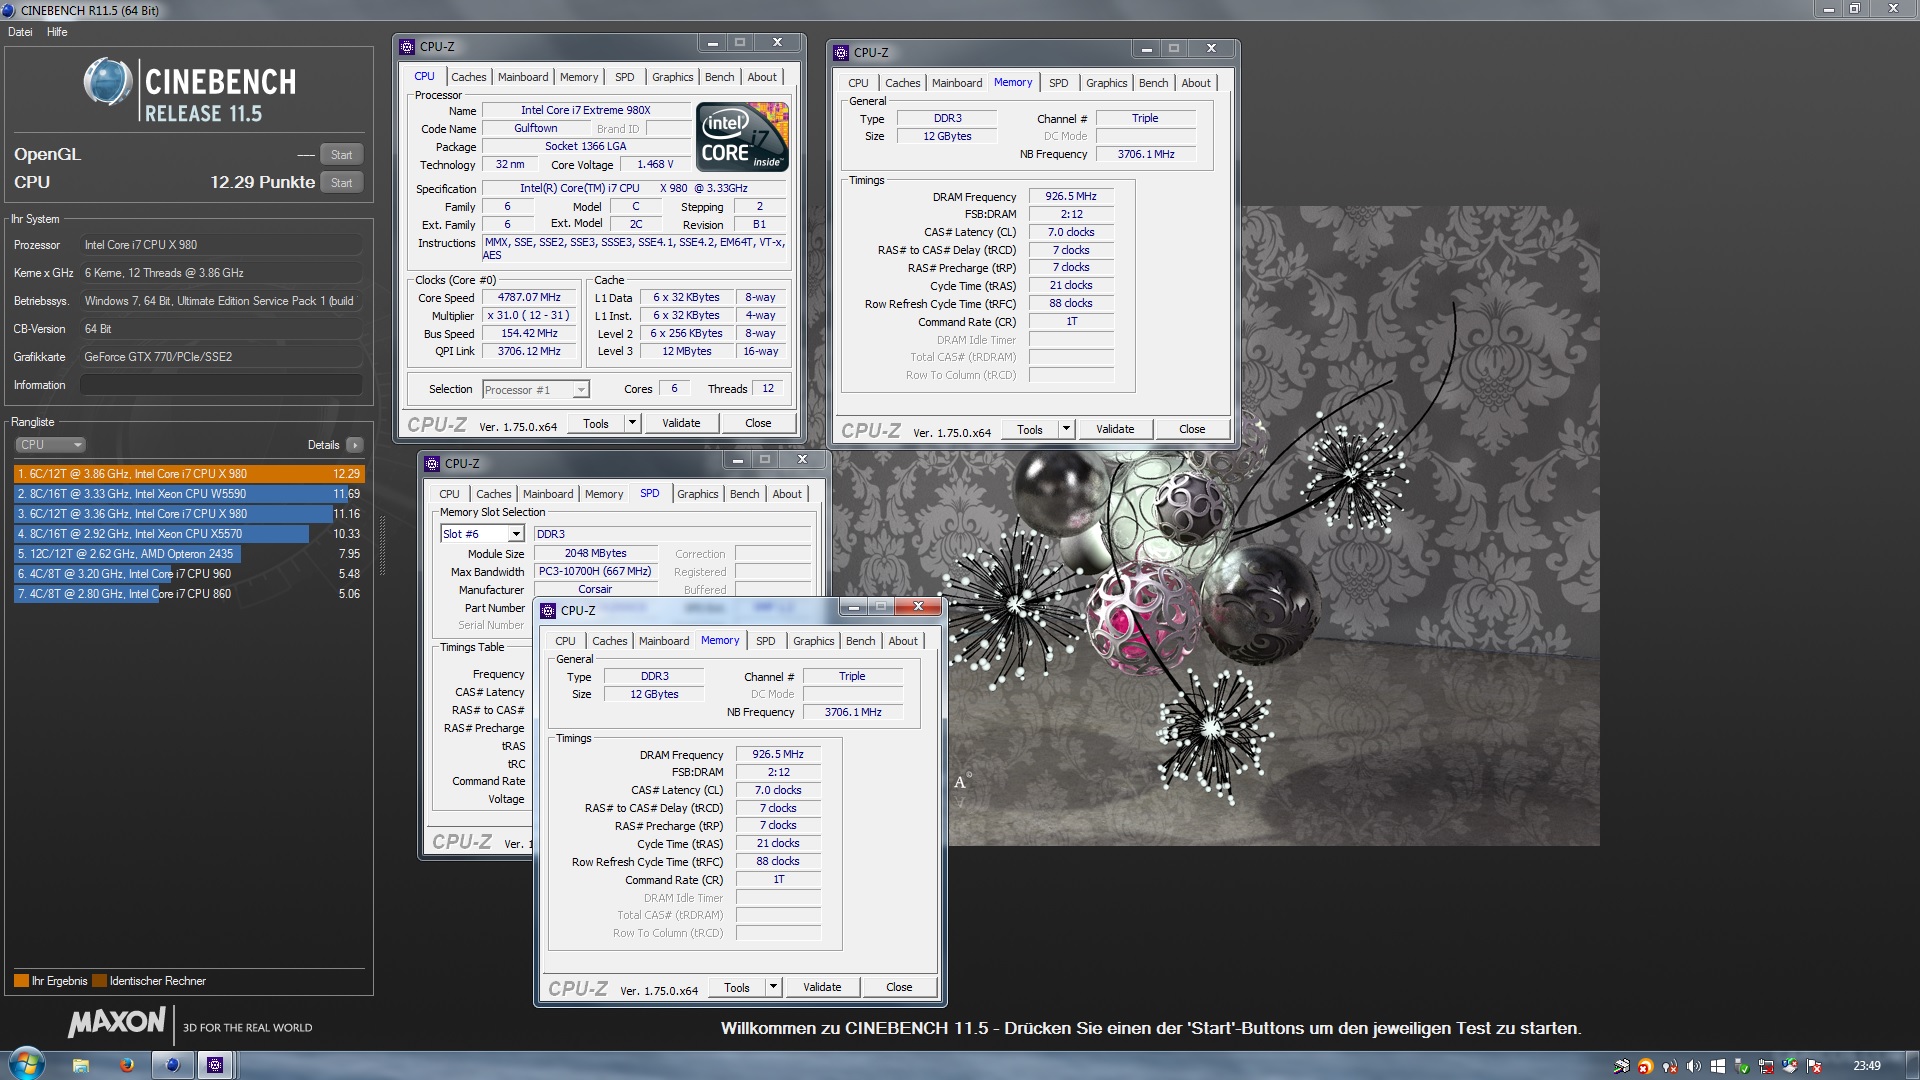This screenshot has width=1920, height=1080.
Task: Select ranking row 'Intel Xeon CPU X5570'
Action: tap(189, 534)
